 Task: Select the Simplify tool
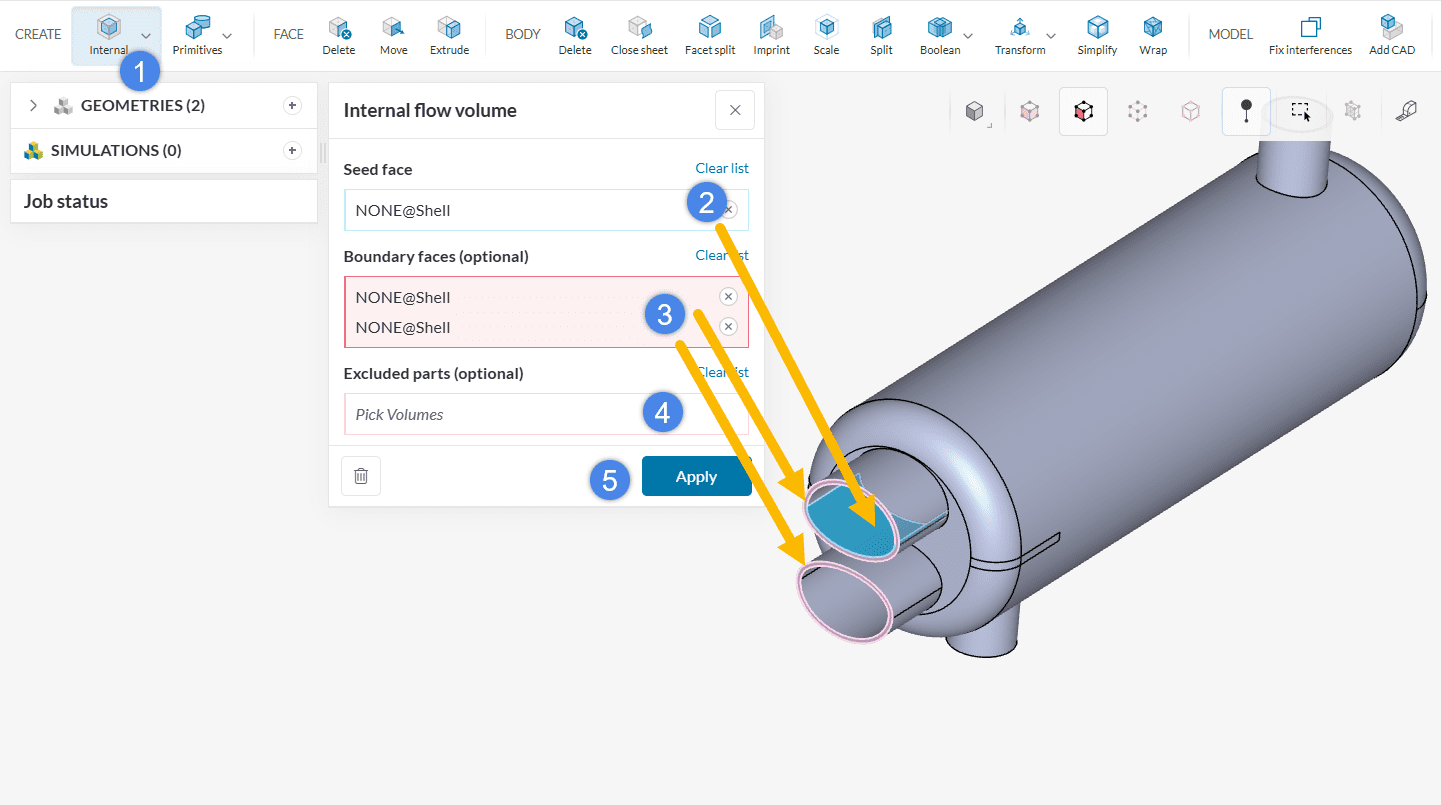point(1097,35)
